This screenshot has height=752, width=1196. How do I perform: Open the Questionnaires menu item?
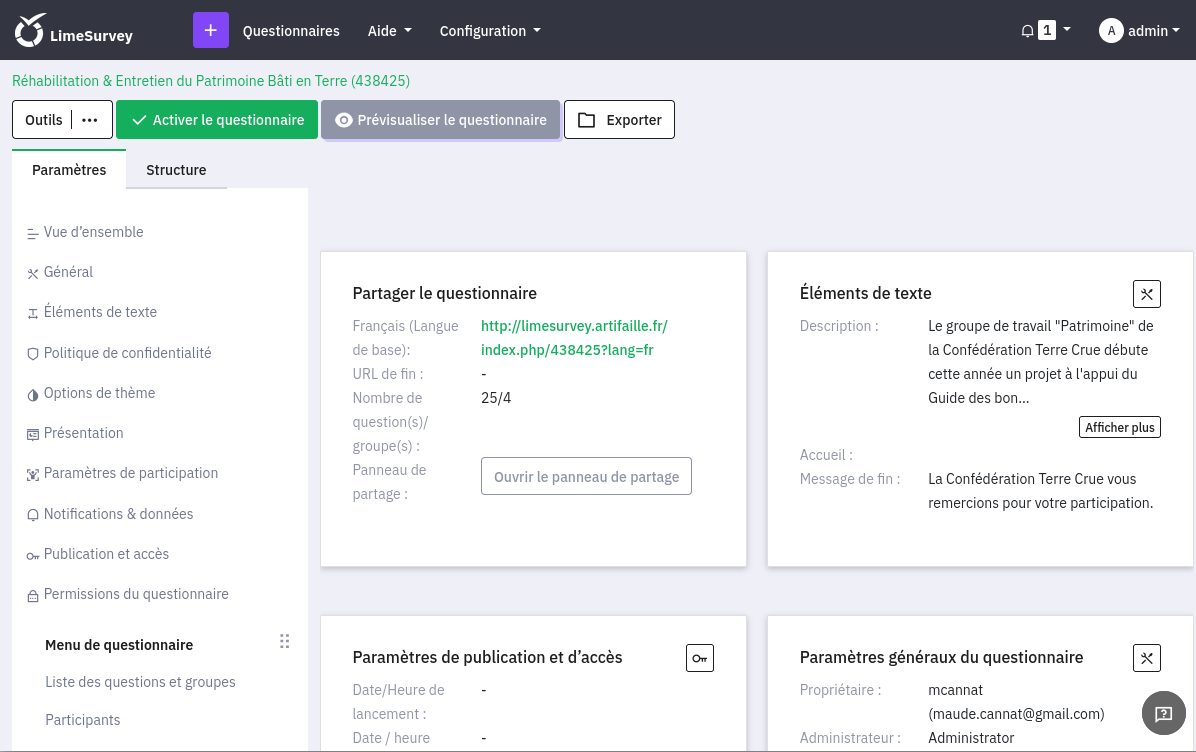(x=291, y=31)
